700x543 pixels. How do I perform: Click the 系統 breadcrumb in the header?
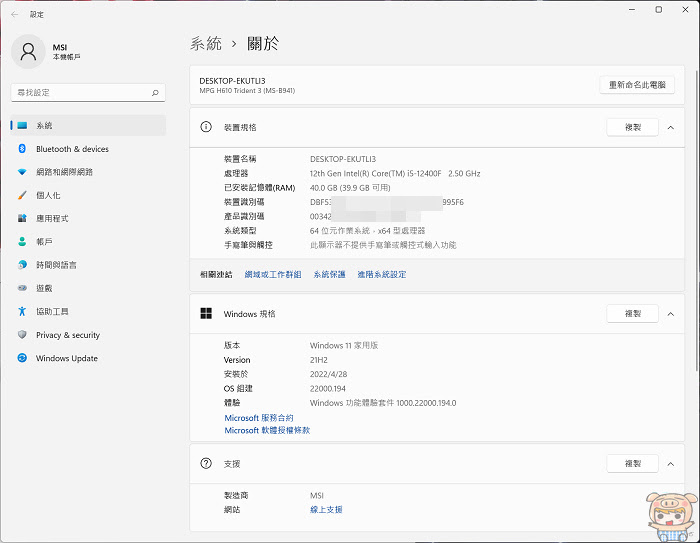pyautogui.click(x=206, y=43)
